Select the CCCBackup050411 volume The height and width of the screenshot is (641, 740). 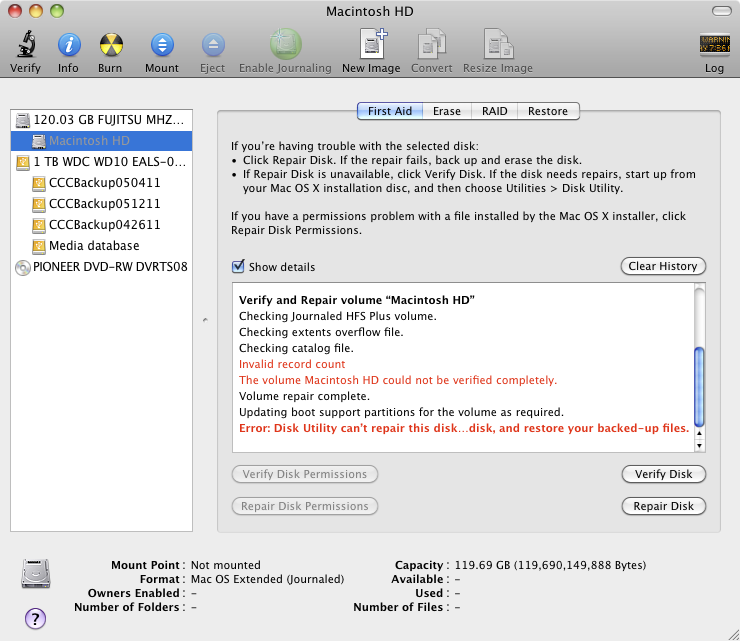tap(101, 183)
